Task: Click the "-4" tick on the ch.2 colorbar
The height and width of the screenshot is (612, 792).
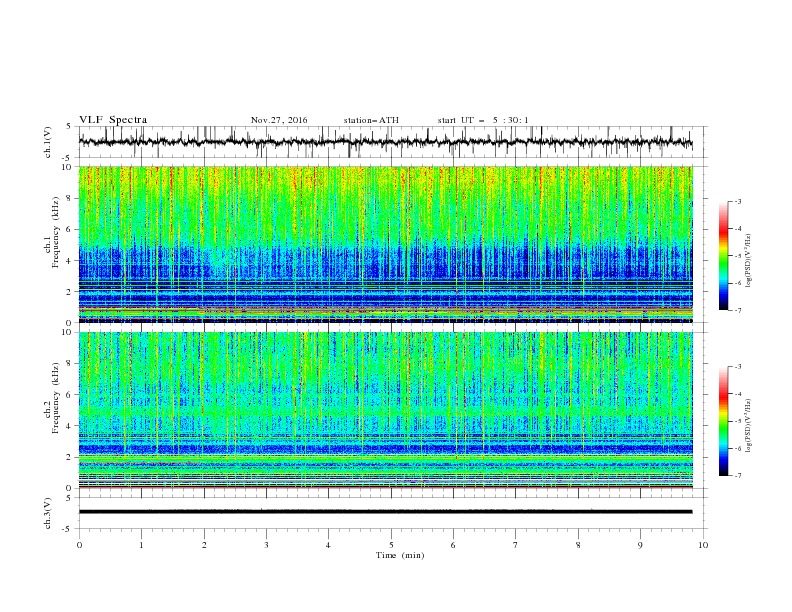Action: click(738, 394)
